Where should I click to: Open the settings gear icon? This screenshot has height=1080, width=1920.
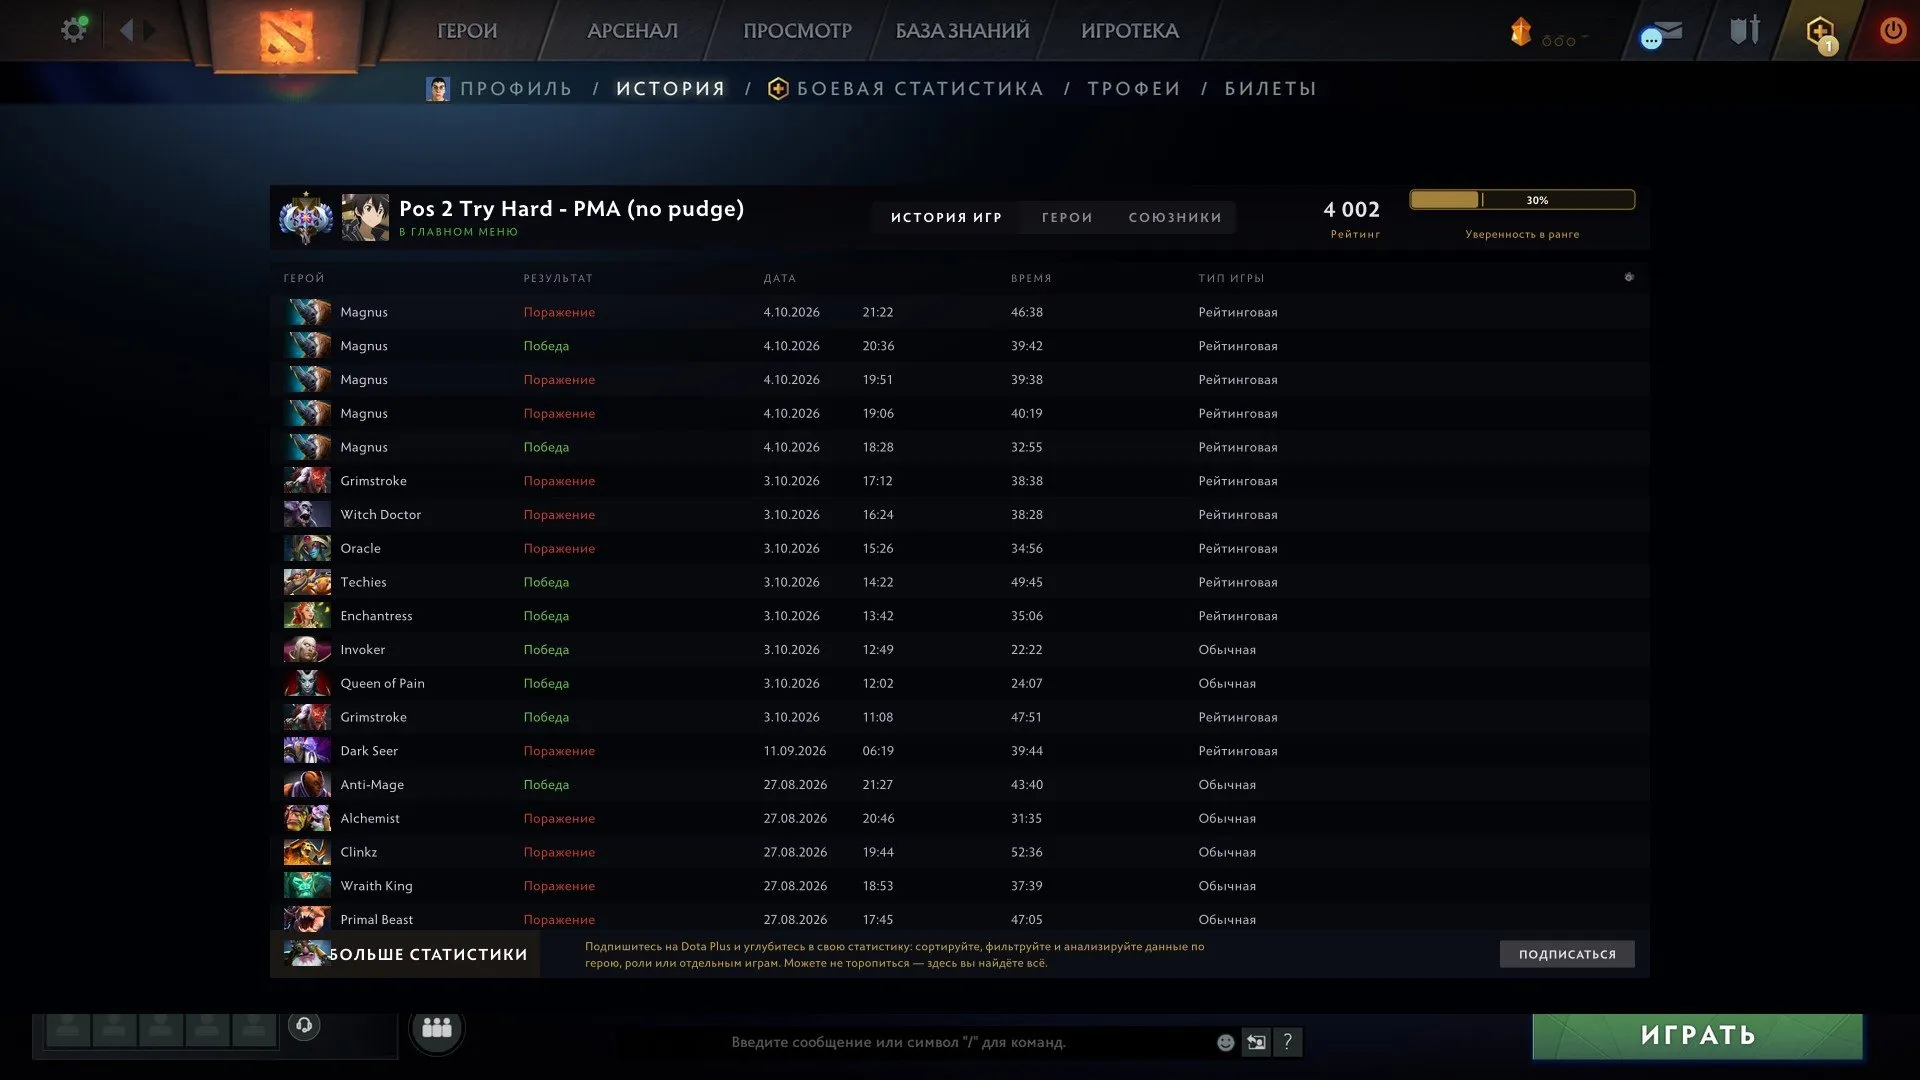(x=74, y=30)
